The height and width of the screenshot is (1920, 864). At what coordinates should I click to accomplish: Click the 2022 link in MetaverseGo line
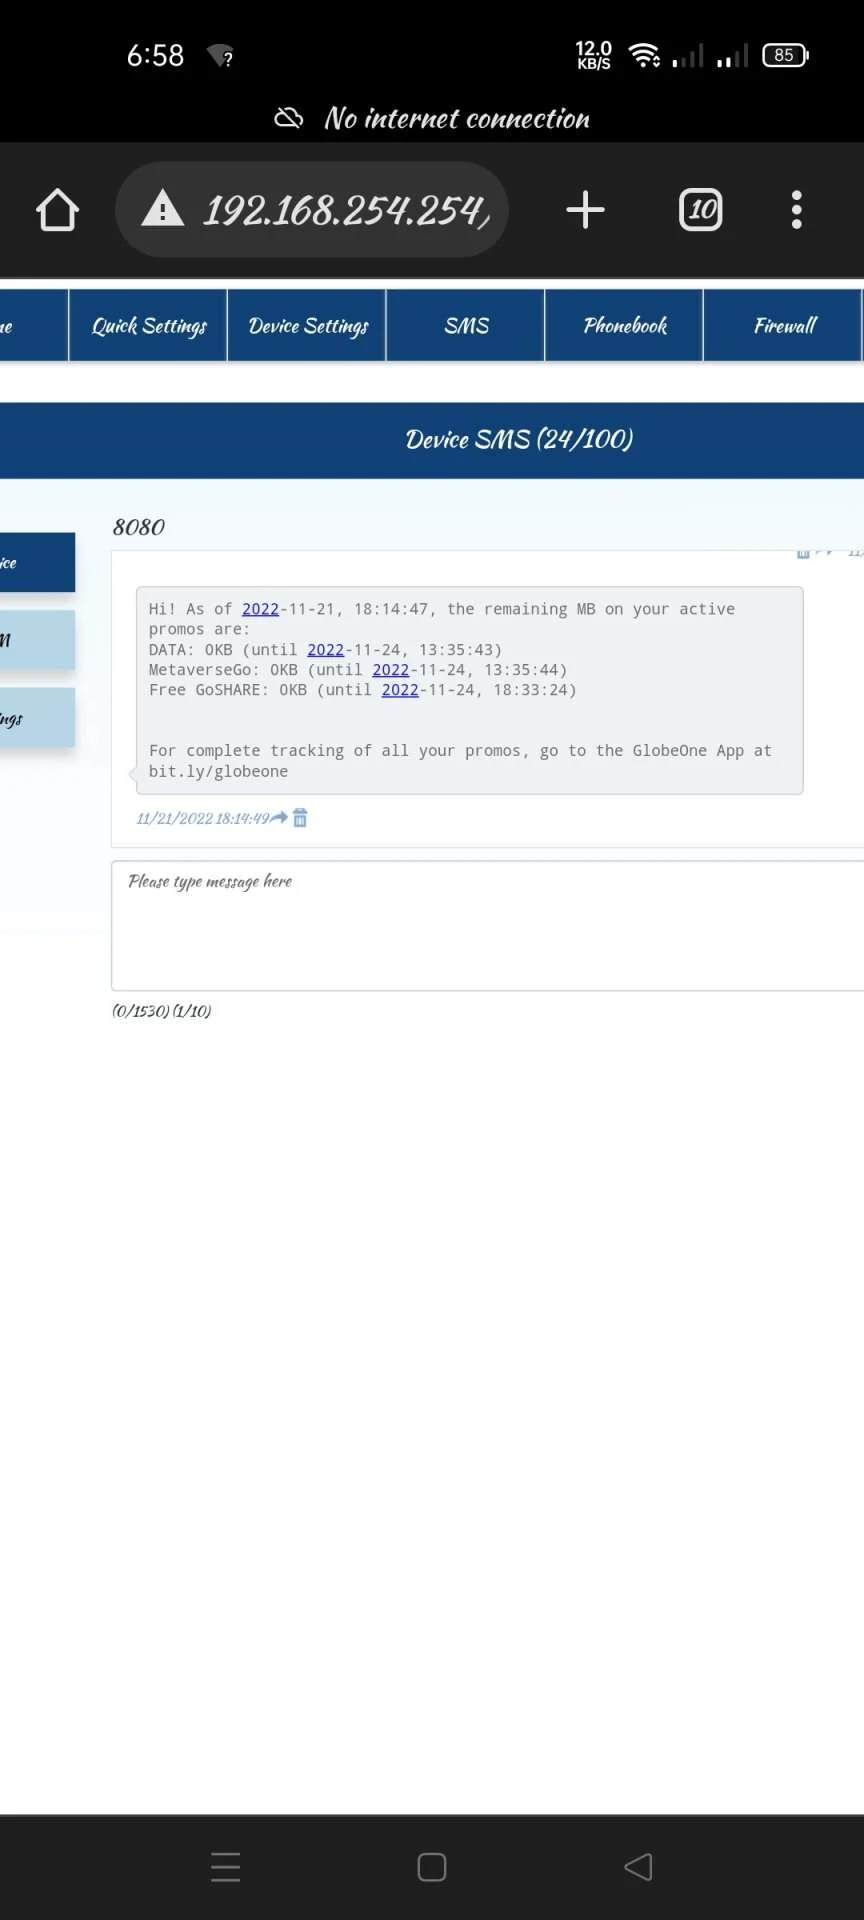click(391, 670)
